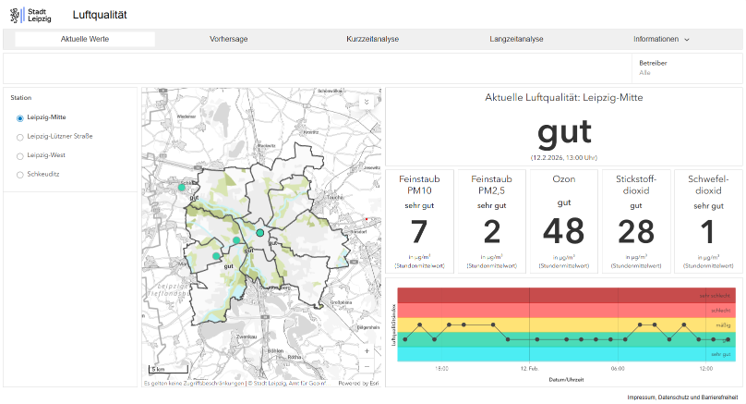Click the Leipzig-Mitte station marker on map

coord(260,233)
